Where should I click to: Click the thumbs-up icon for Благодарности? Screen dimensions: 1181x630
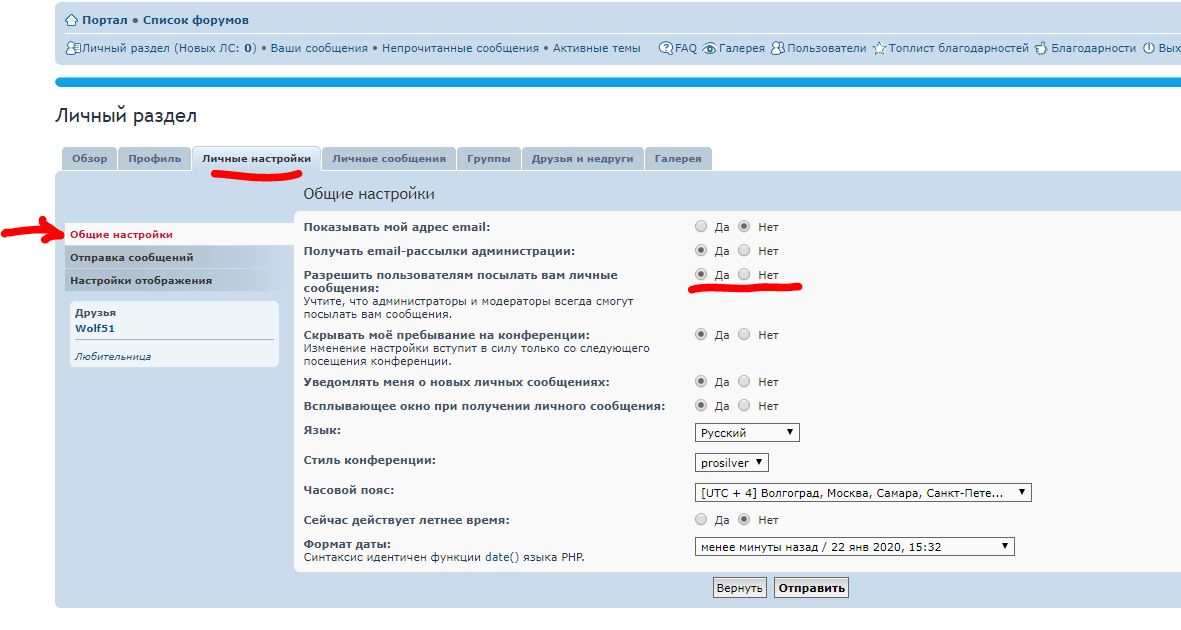tap(1041, 48)
